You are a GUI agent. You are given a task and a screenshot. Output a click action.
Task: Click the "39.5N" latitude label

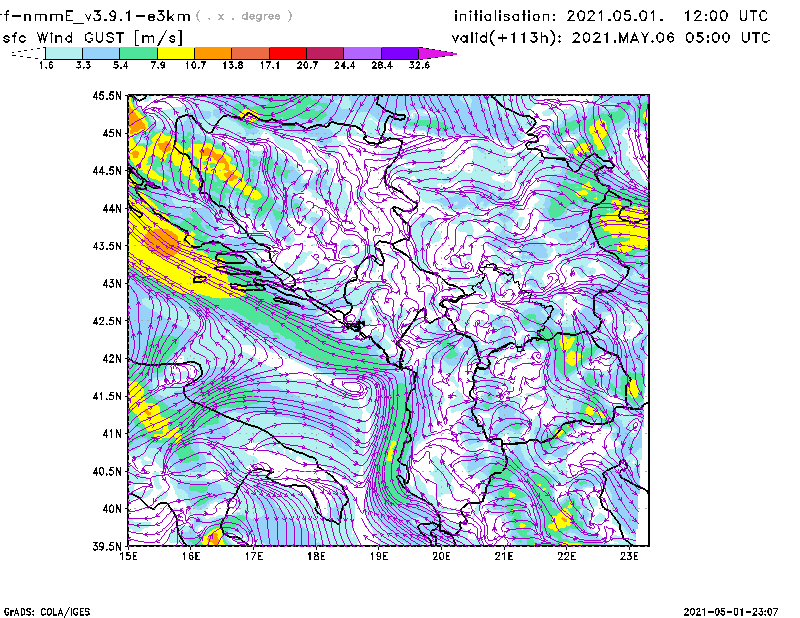[107, 547]
